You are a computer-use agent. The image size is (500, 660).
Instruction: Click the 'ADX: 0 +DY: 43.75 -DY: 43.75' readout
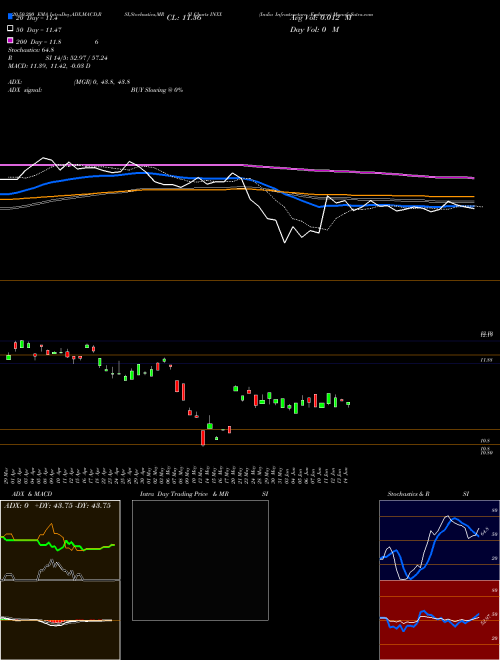click(57, 506)
